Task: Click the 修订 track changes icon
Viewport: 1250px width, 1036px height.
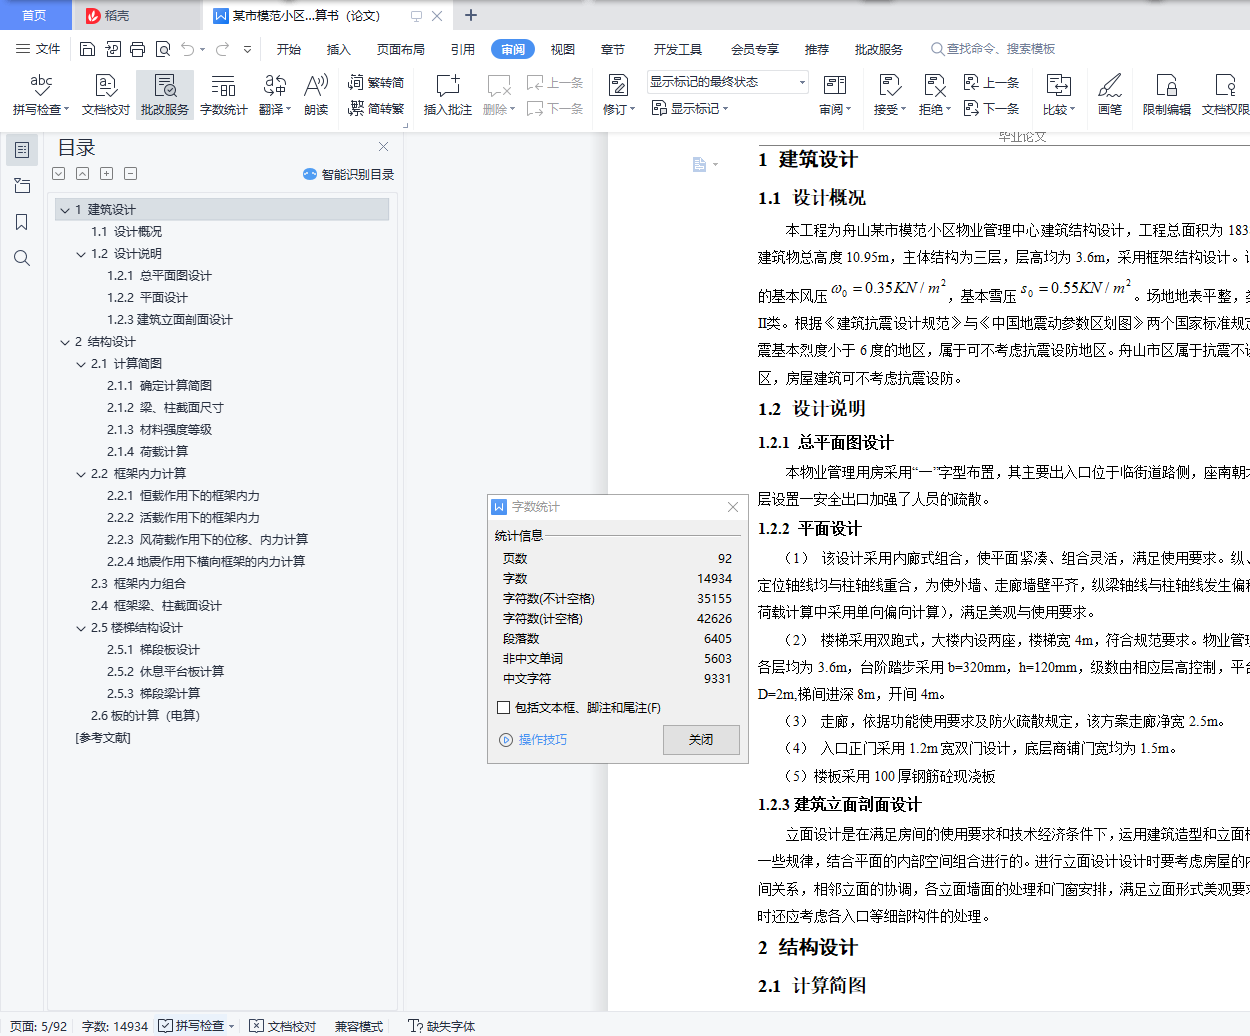Action: click(x=619, y=94)
